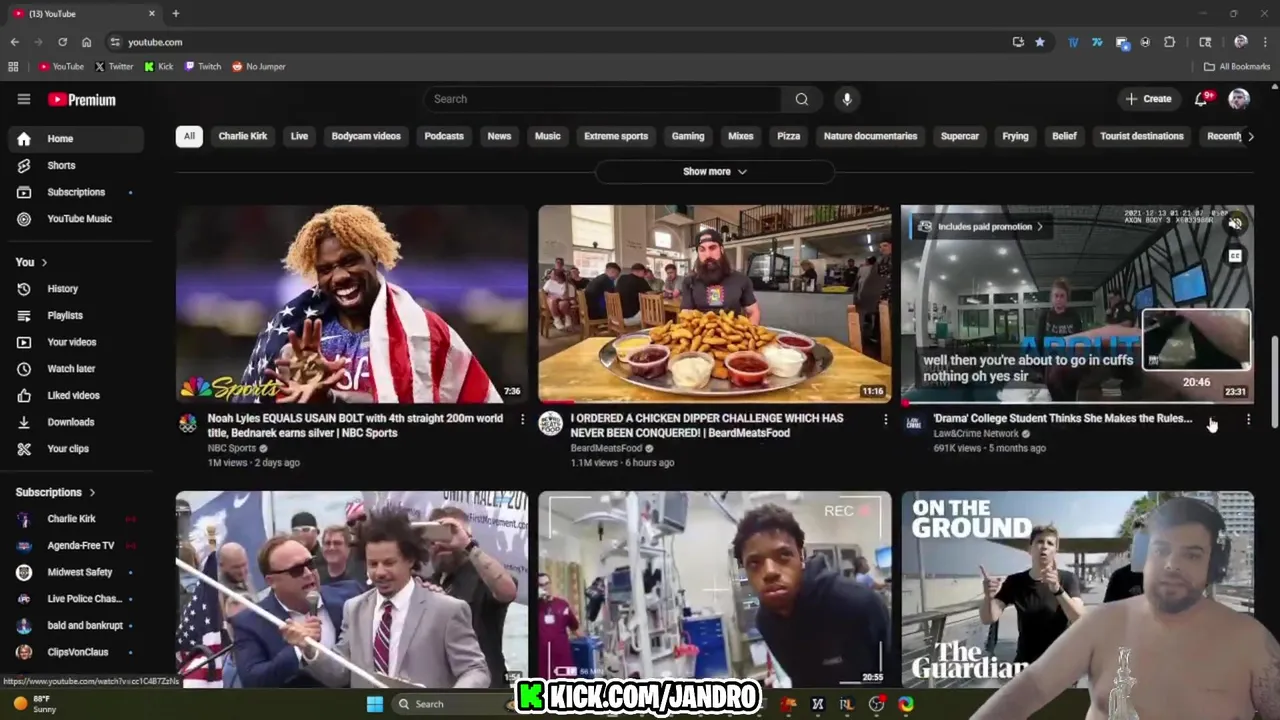1280x720 pixels.
Task: Bookmark page with star icon
Action: (1040, 42)
